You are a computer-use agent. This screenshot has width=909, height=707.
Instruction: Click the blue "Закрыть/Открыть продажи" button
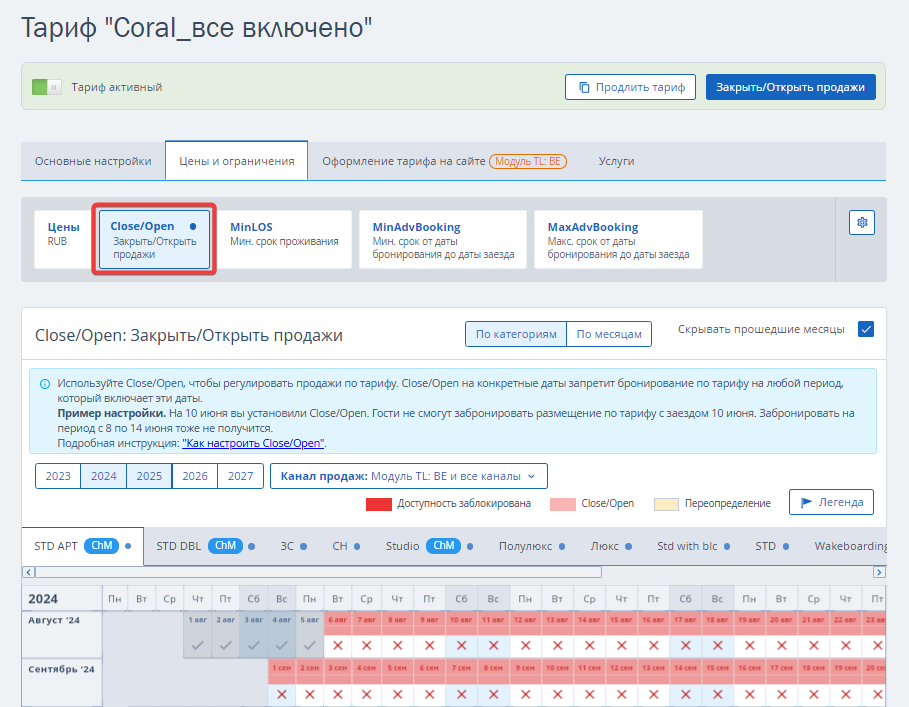point(790,87)
